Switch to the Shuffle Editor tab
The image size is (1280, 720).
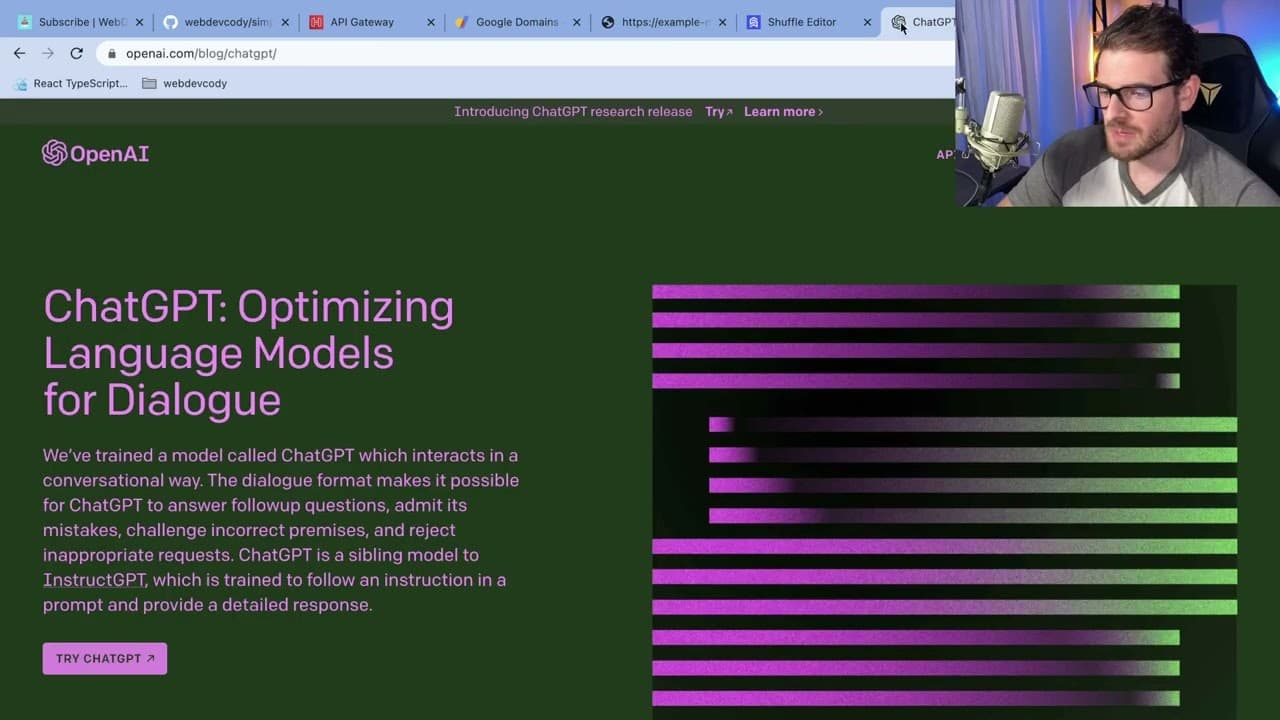pos(808,22)
